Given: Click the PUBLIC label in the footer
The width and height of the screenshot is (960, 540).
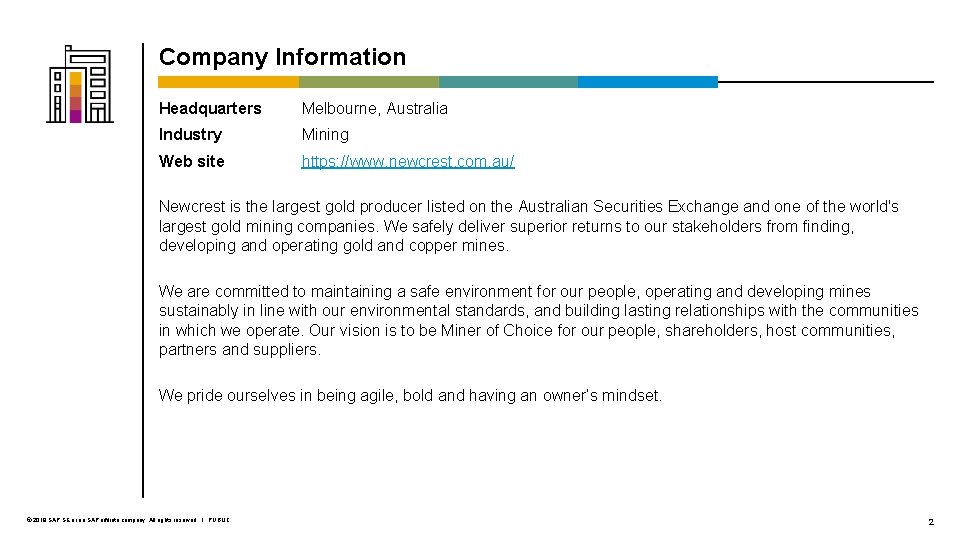Looking at the screenshot, I should pyautogui.click(x=219, y=520).
